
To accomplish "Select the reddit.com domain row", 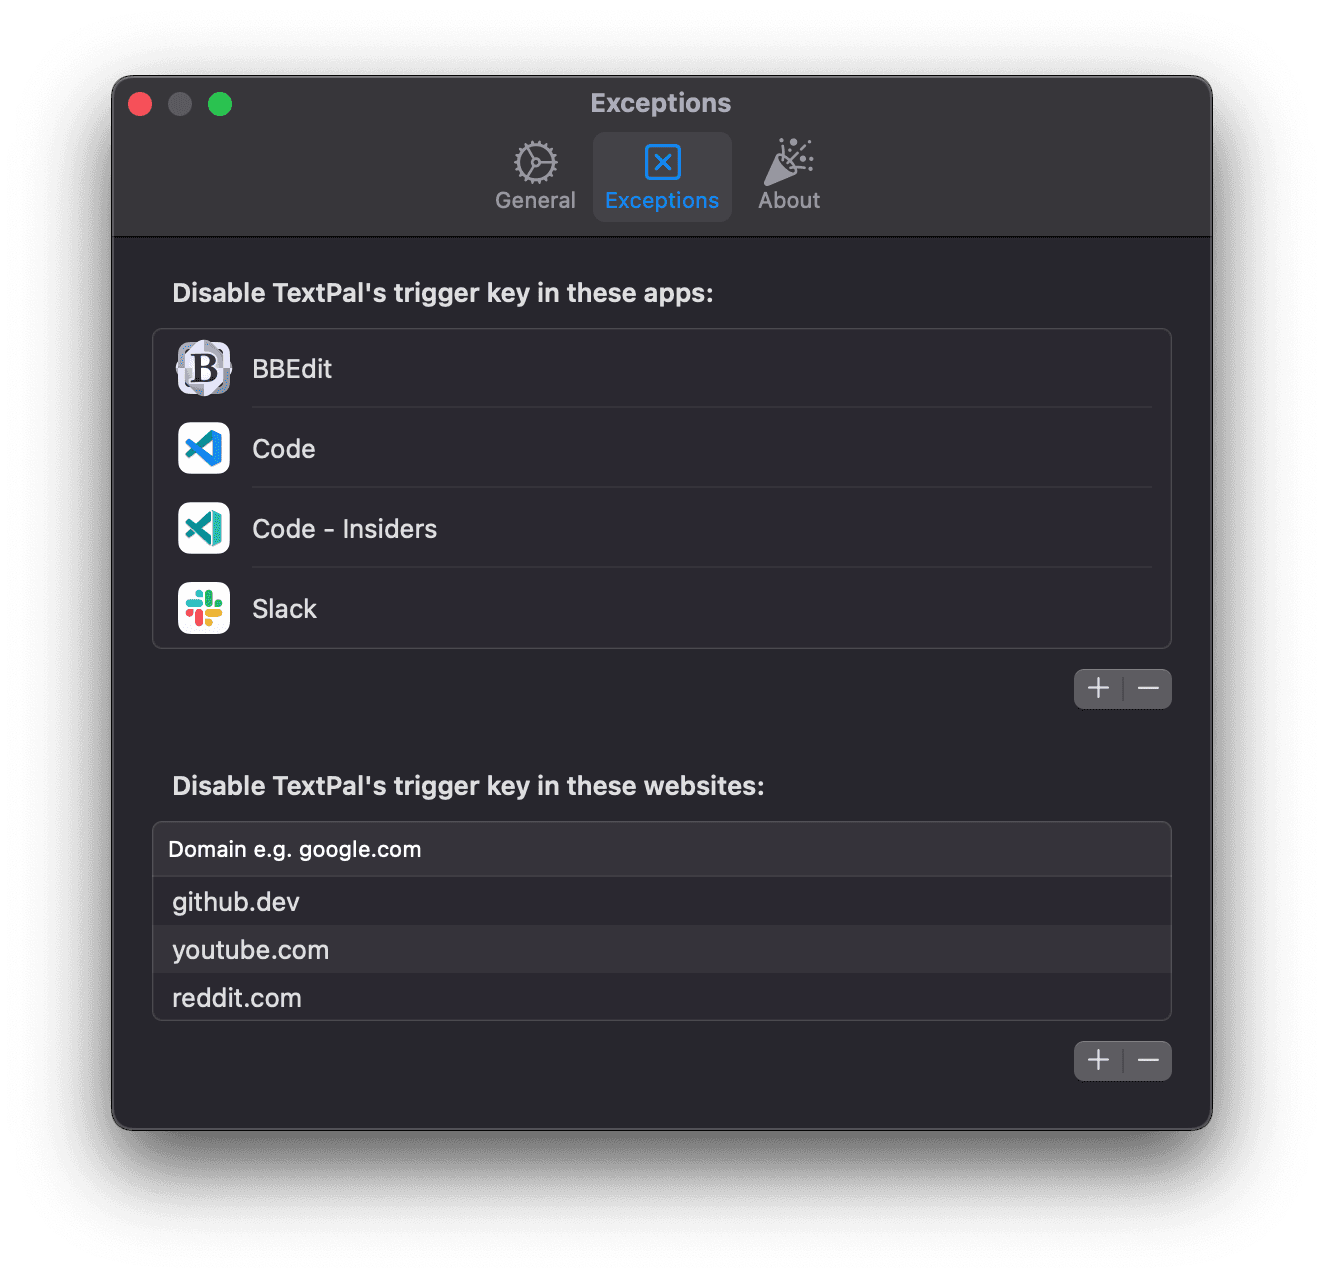I will tap(237, 998).
